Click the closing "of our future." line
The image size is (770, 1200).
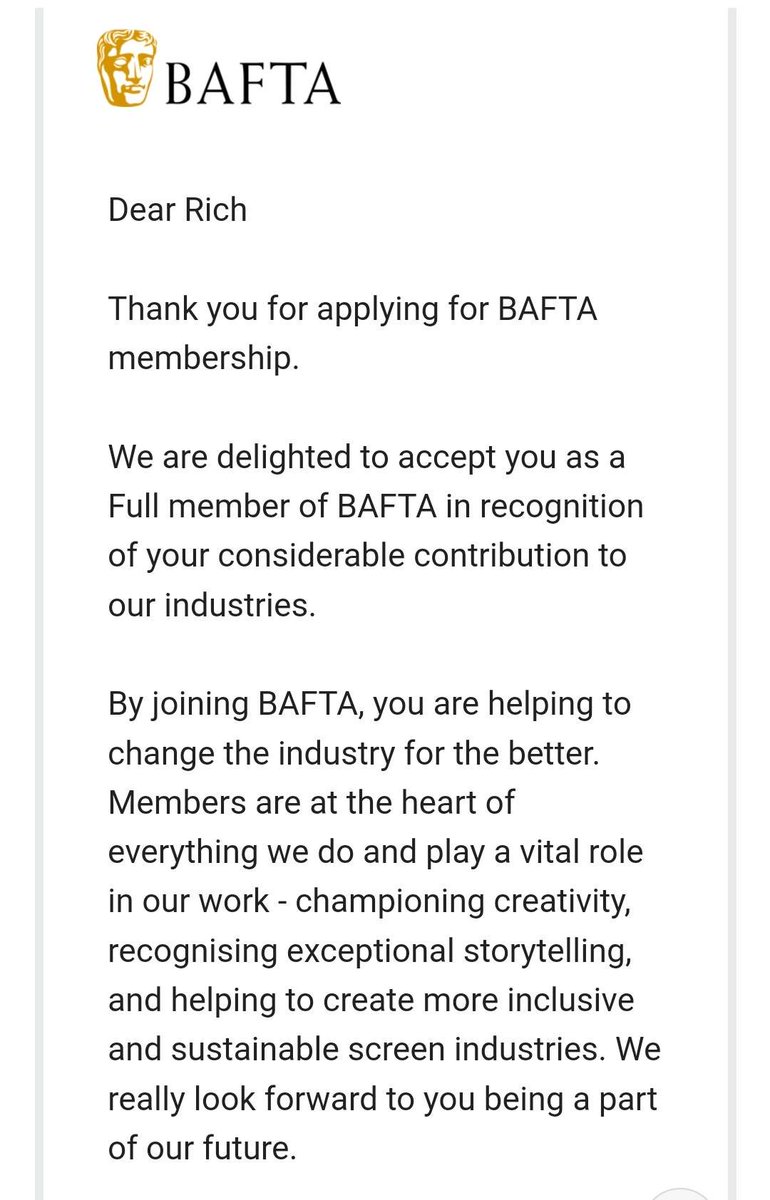pyautogui.click(x=202, y=1144)
